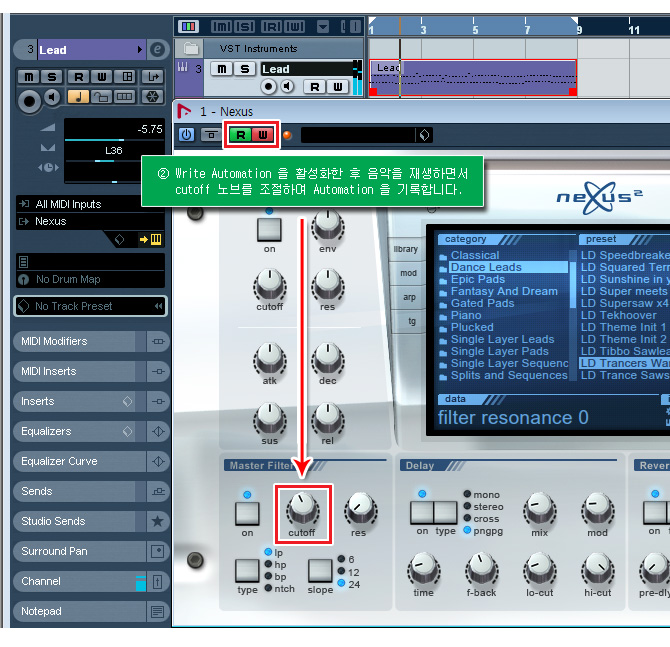The height and width of the screenshot is (647, 670).
Task: Open the No Drum Map selector
Action: [90, 279]
